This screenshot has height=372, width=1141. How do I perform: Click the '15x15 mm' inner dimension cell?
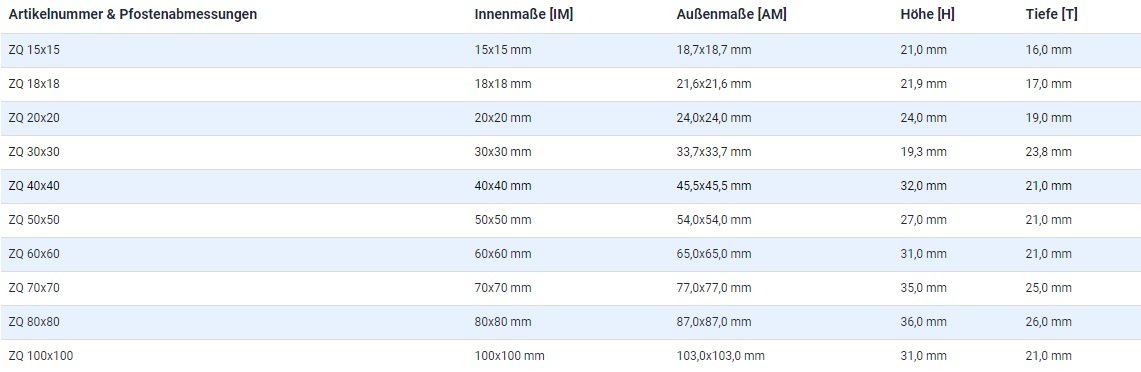click(x=503, y=50)
